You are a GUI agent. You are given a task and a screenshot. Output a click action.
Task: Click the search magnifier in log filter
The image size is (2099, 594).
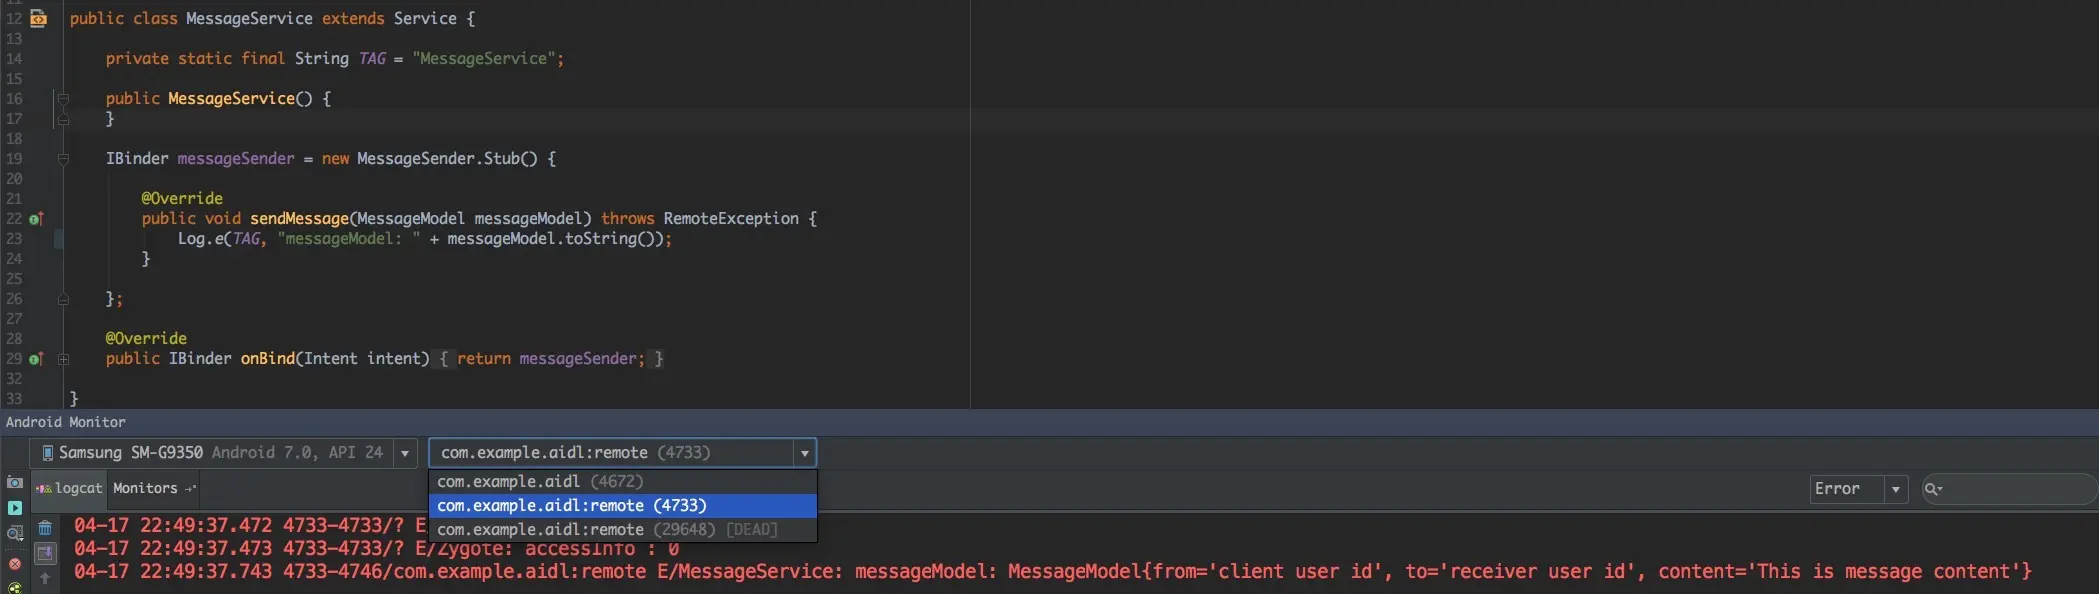[1932, 489]
